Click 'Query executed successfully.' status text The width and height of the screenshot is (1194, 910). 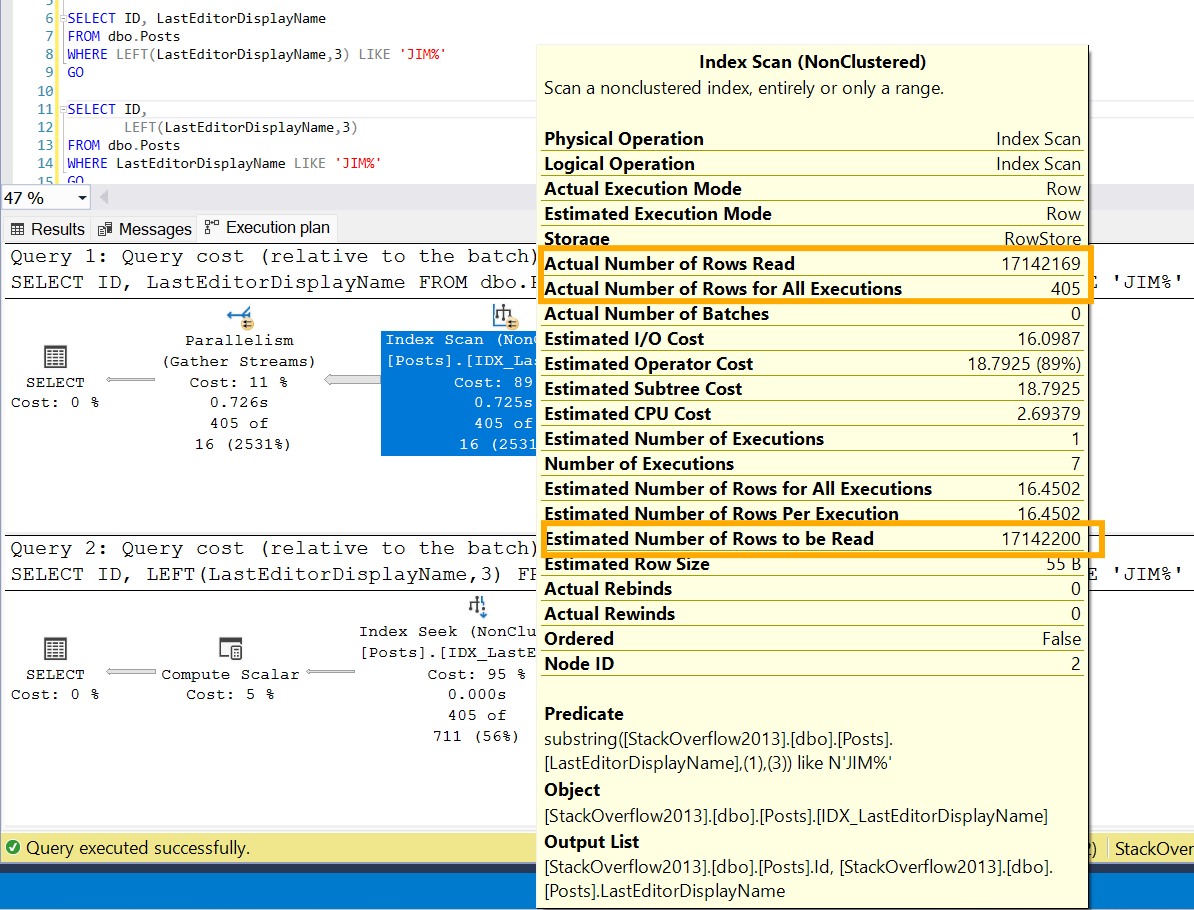pyautogui.click(x=138, y=848)
